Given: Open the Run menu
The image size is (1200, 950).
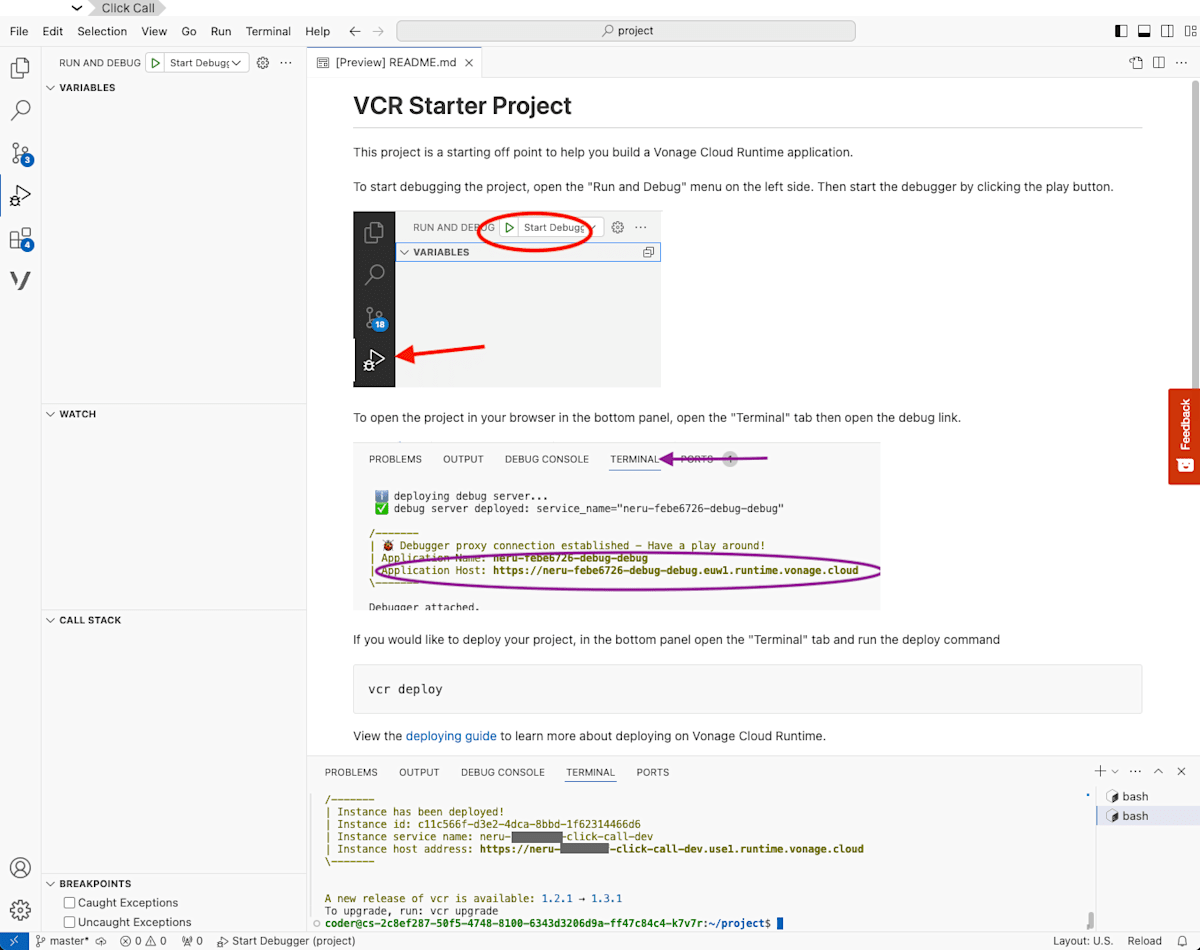Looking at the screenshot, I should point(221,31).
